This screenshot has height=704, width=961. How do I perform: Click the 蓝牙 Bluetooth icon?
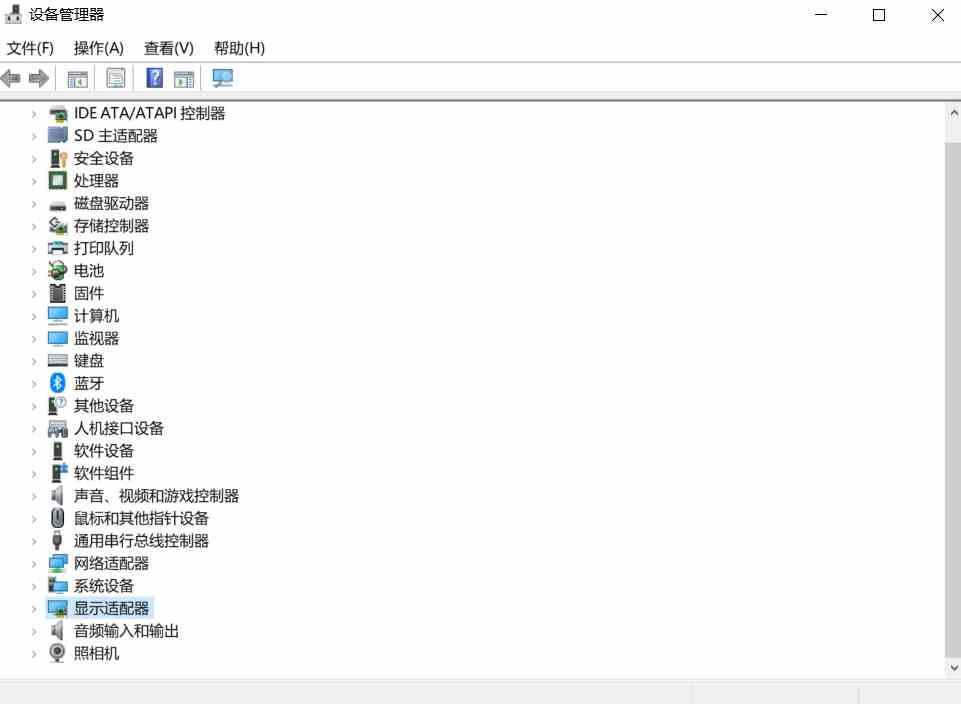pyautogui.click(x=58, y=383)
